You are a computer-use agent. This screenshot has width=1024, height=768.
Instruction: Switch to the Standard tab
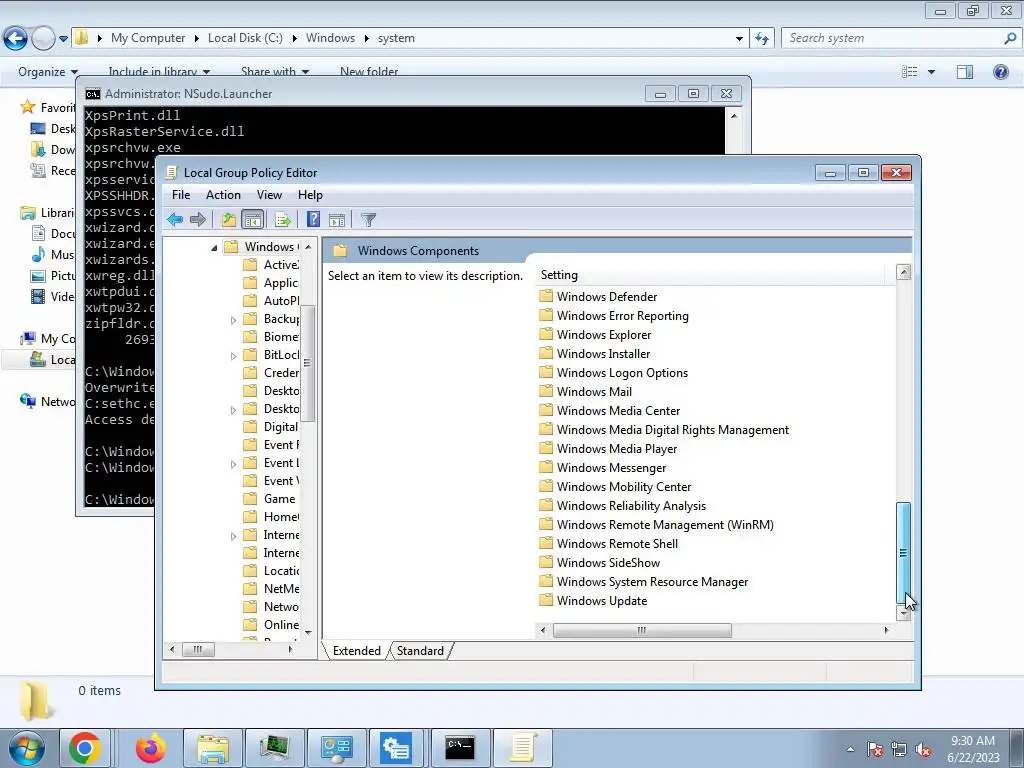(x=420, y=650)
